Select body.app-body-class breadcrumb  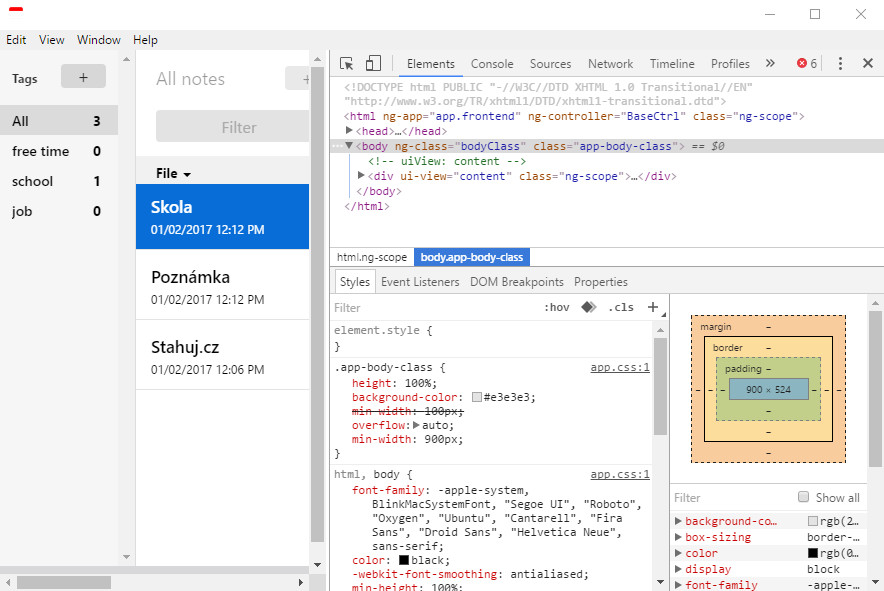(472, 257)
